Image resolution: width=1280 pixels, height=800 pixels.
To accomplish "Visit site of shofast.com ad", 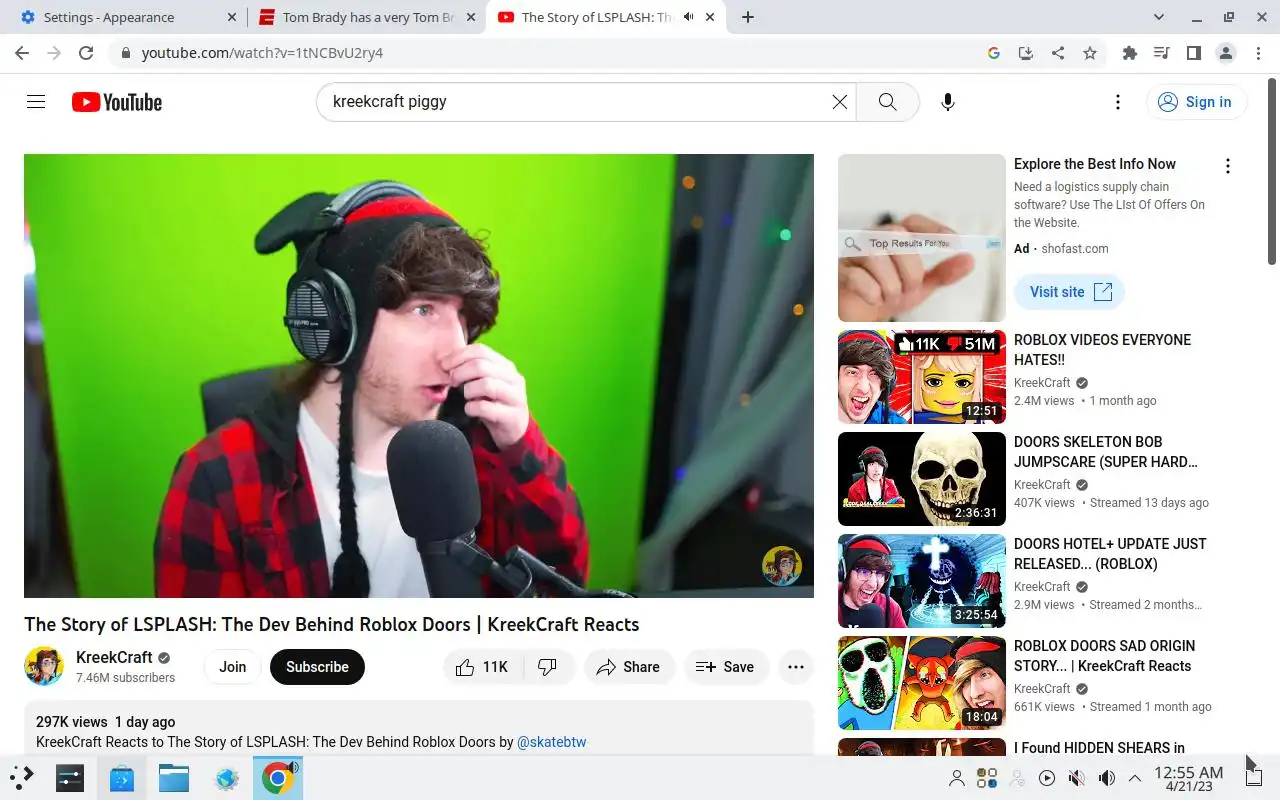I will click(x=1070, y=292).
